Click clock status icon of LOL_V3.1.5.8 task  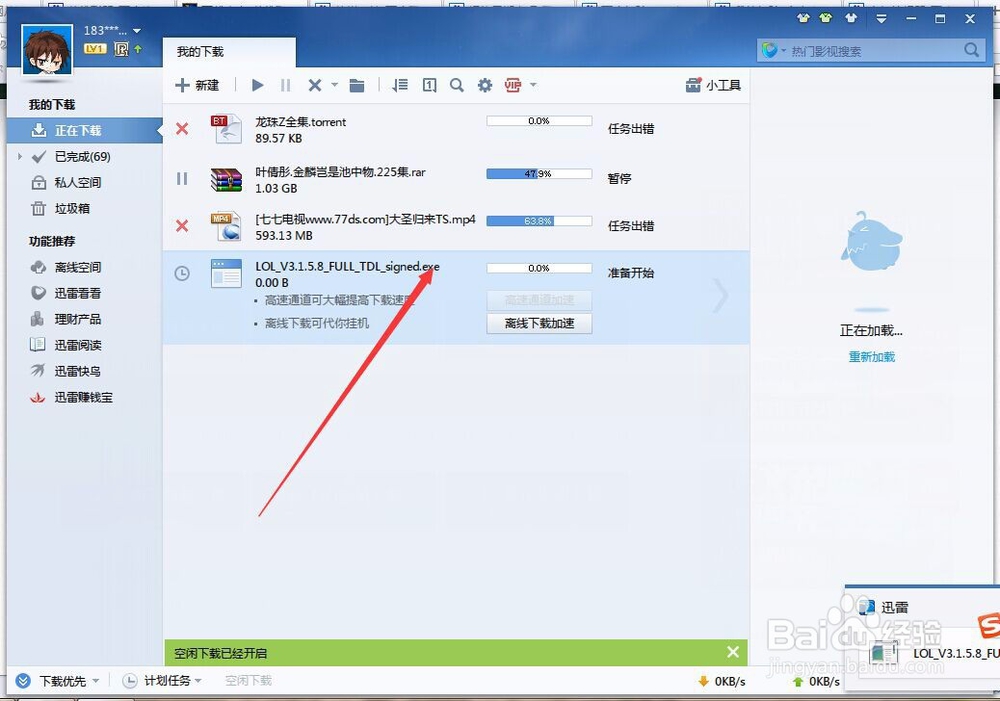click(x=182, y=274)
